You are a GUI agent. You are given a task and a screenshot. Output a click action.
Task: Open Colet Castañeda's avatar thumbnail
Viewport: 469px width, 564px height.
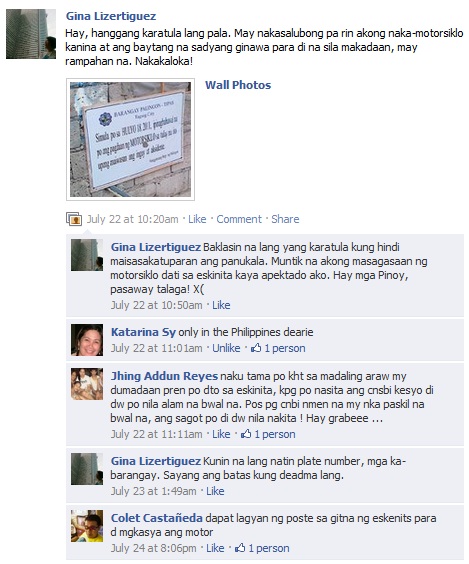(87, 526)
